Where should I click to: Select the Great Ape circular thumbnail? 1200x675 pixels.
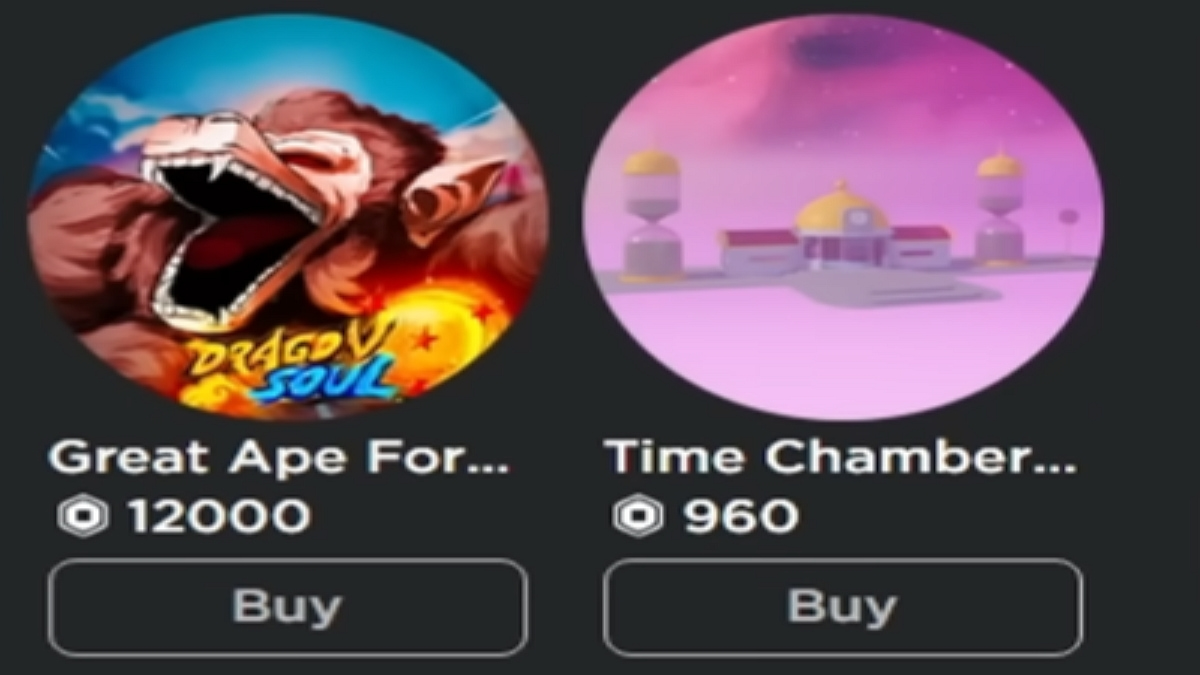click(x=288, y=217)
